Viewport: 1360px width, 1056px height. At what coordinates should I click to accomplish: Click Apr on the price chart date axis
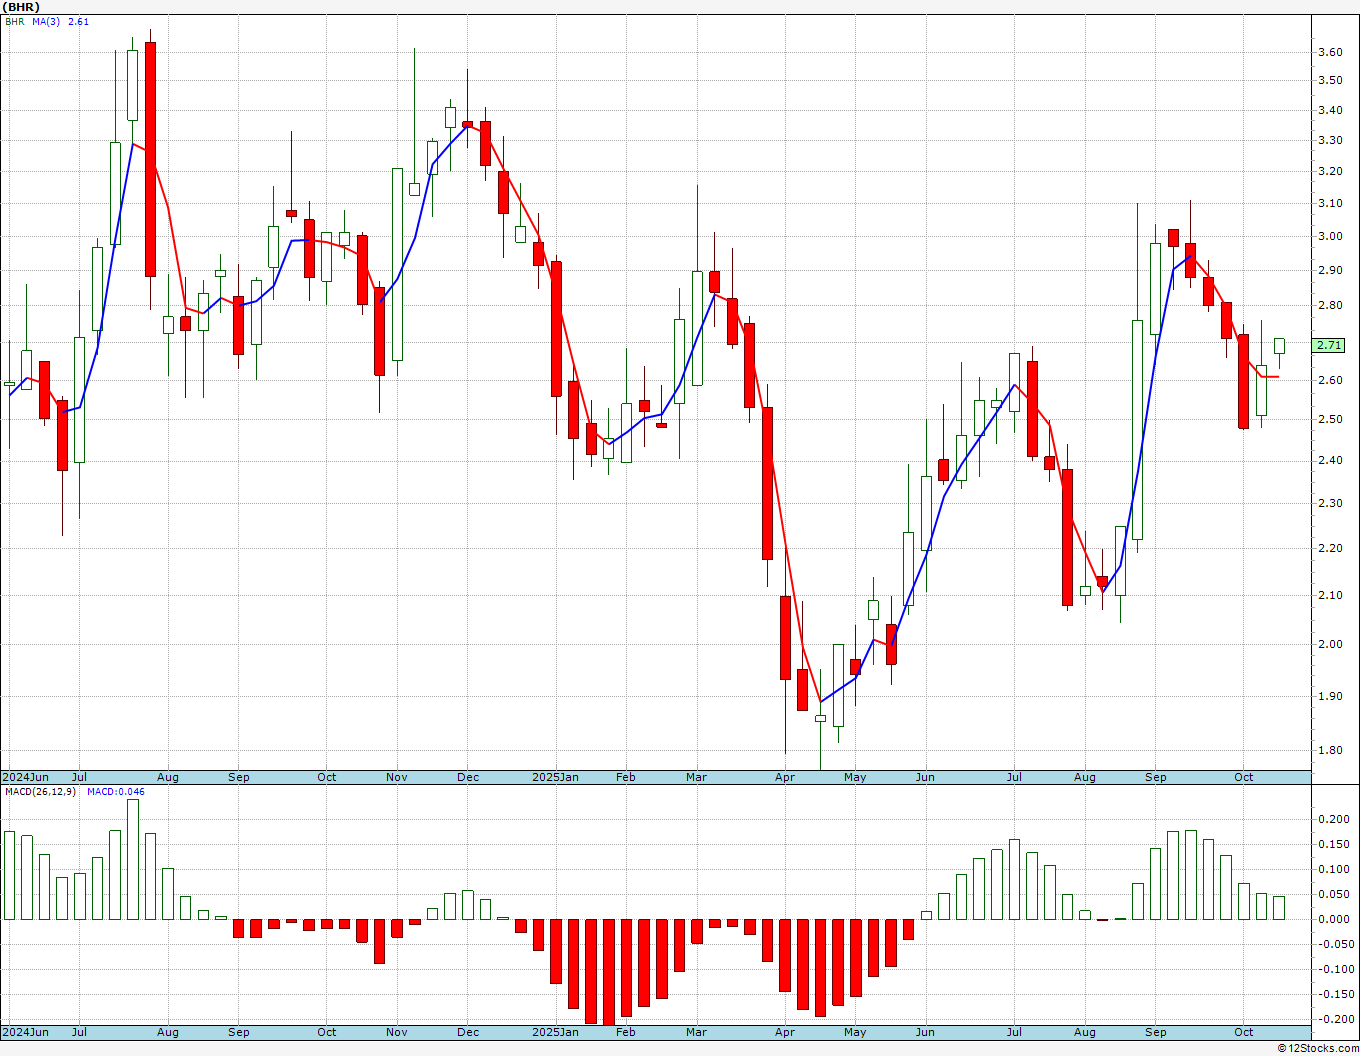[x=785, y=777]
